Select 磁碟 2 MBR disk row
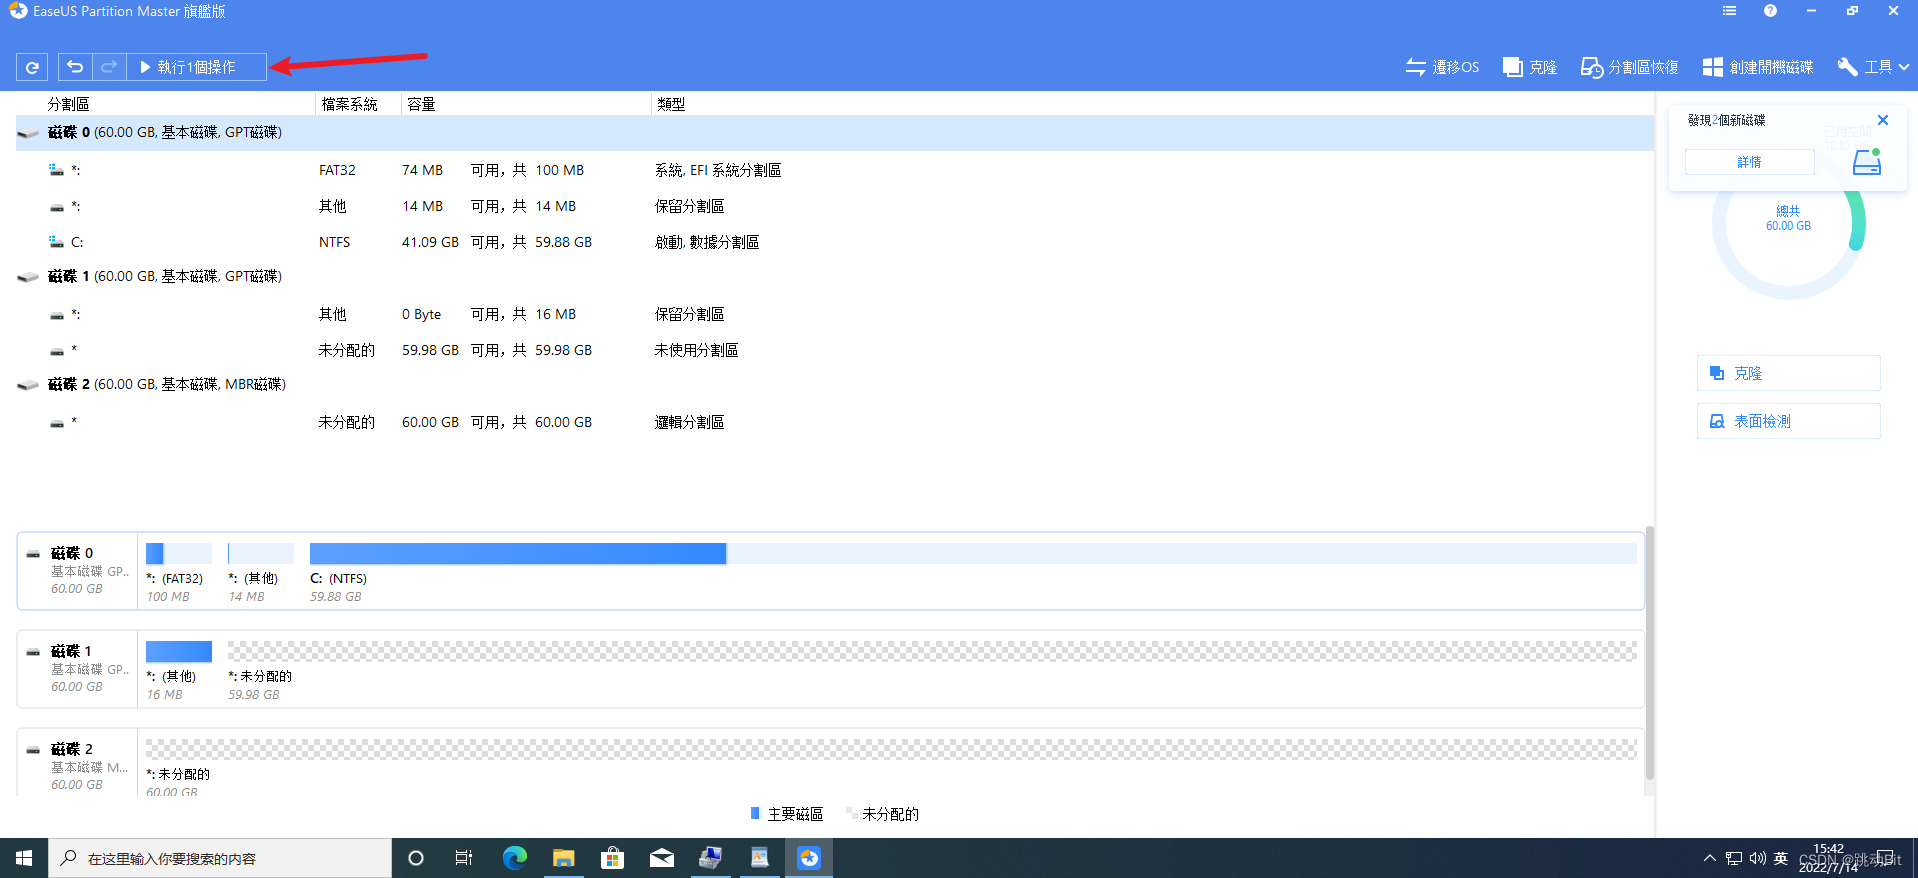This screenshot has height=878, width=1918. coord(834,385)
